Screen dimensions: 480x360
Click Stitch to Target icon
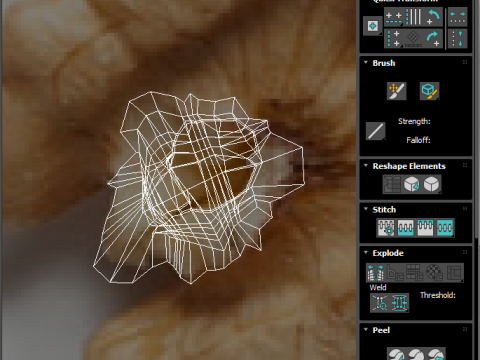point(386,228)
